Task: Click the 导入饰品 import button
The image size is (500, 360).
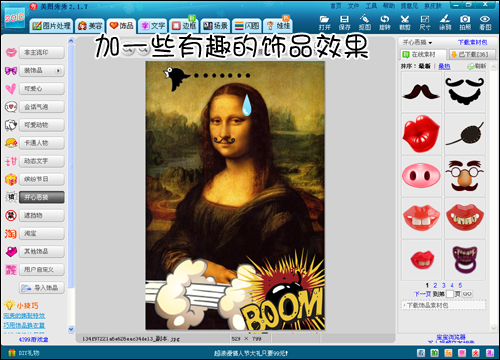Action: (x=42, y=288)
